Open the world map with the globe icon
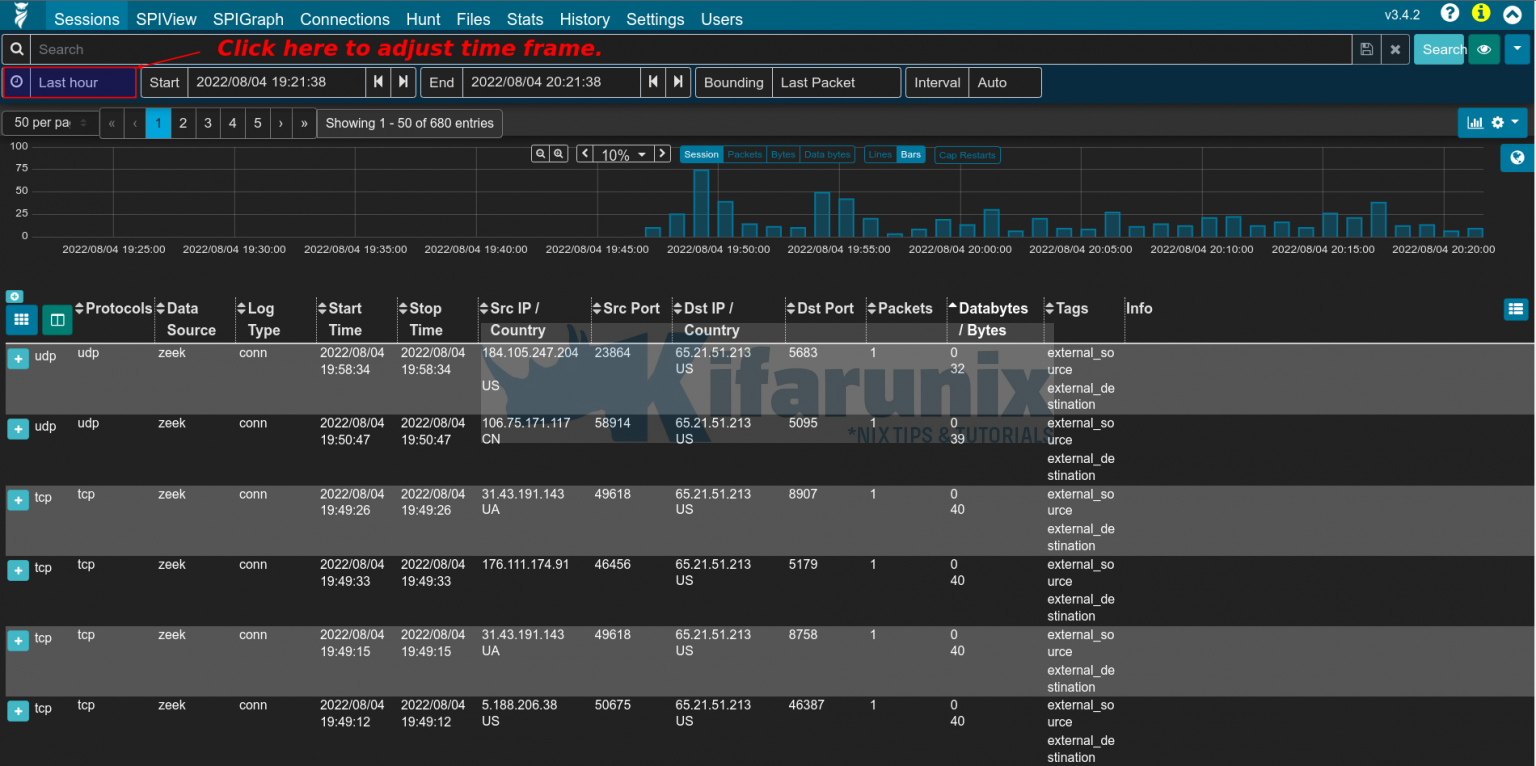This screenshot has height=766, width=1536. click(1516, 157)
